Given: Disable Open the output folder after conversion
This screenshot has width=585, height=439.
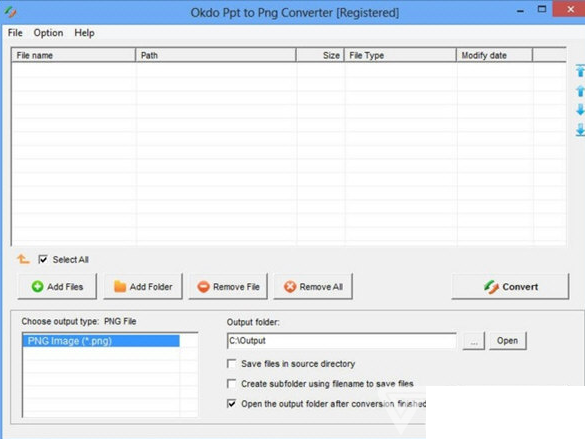Looking at the screenshot, I should coord(232,404).
